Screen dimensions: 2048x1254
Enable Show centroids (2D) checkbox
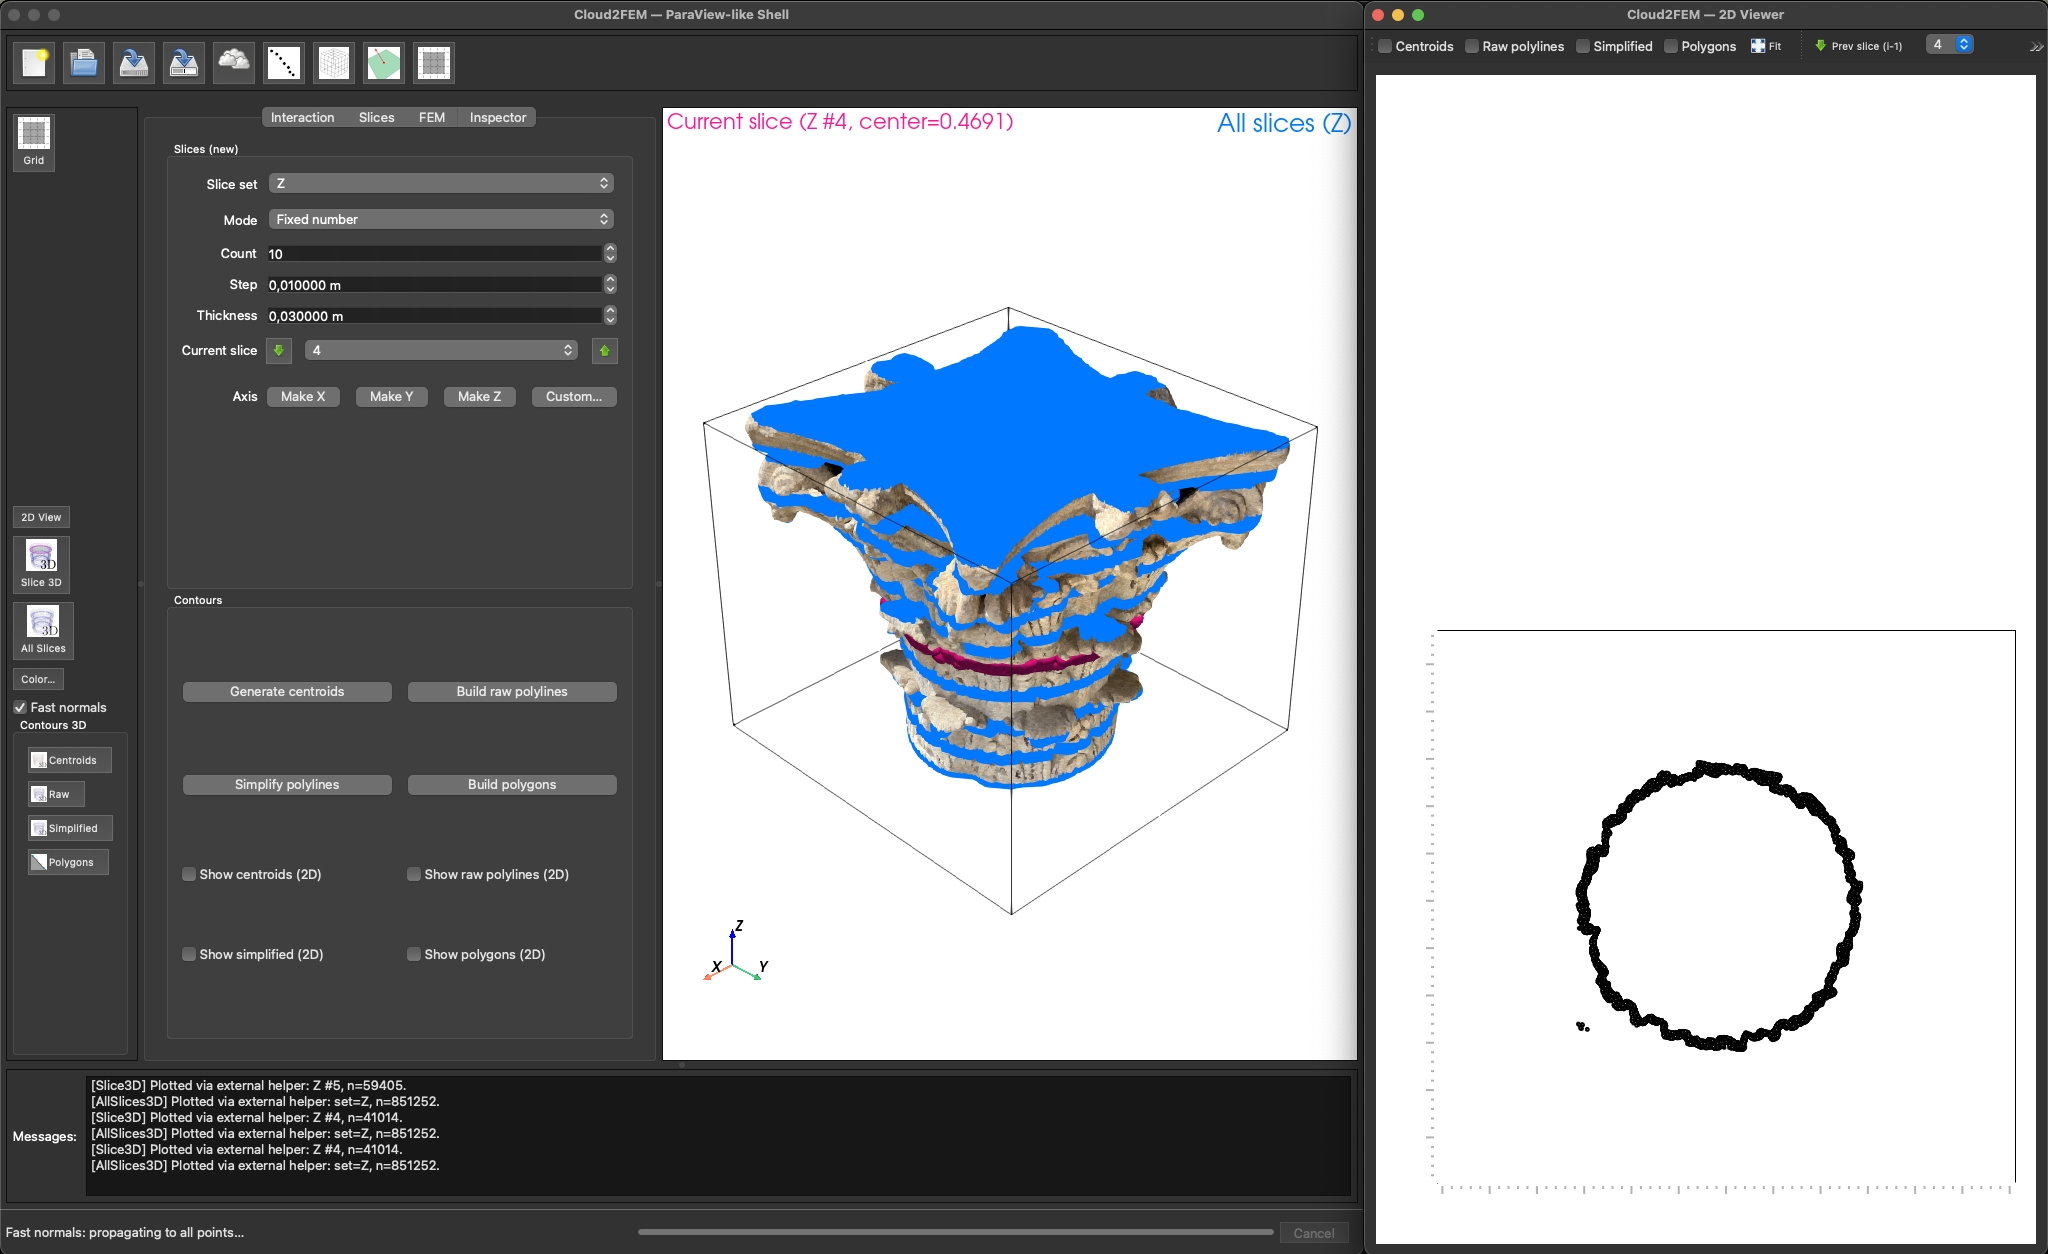point(189,874)
